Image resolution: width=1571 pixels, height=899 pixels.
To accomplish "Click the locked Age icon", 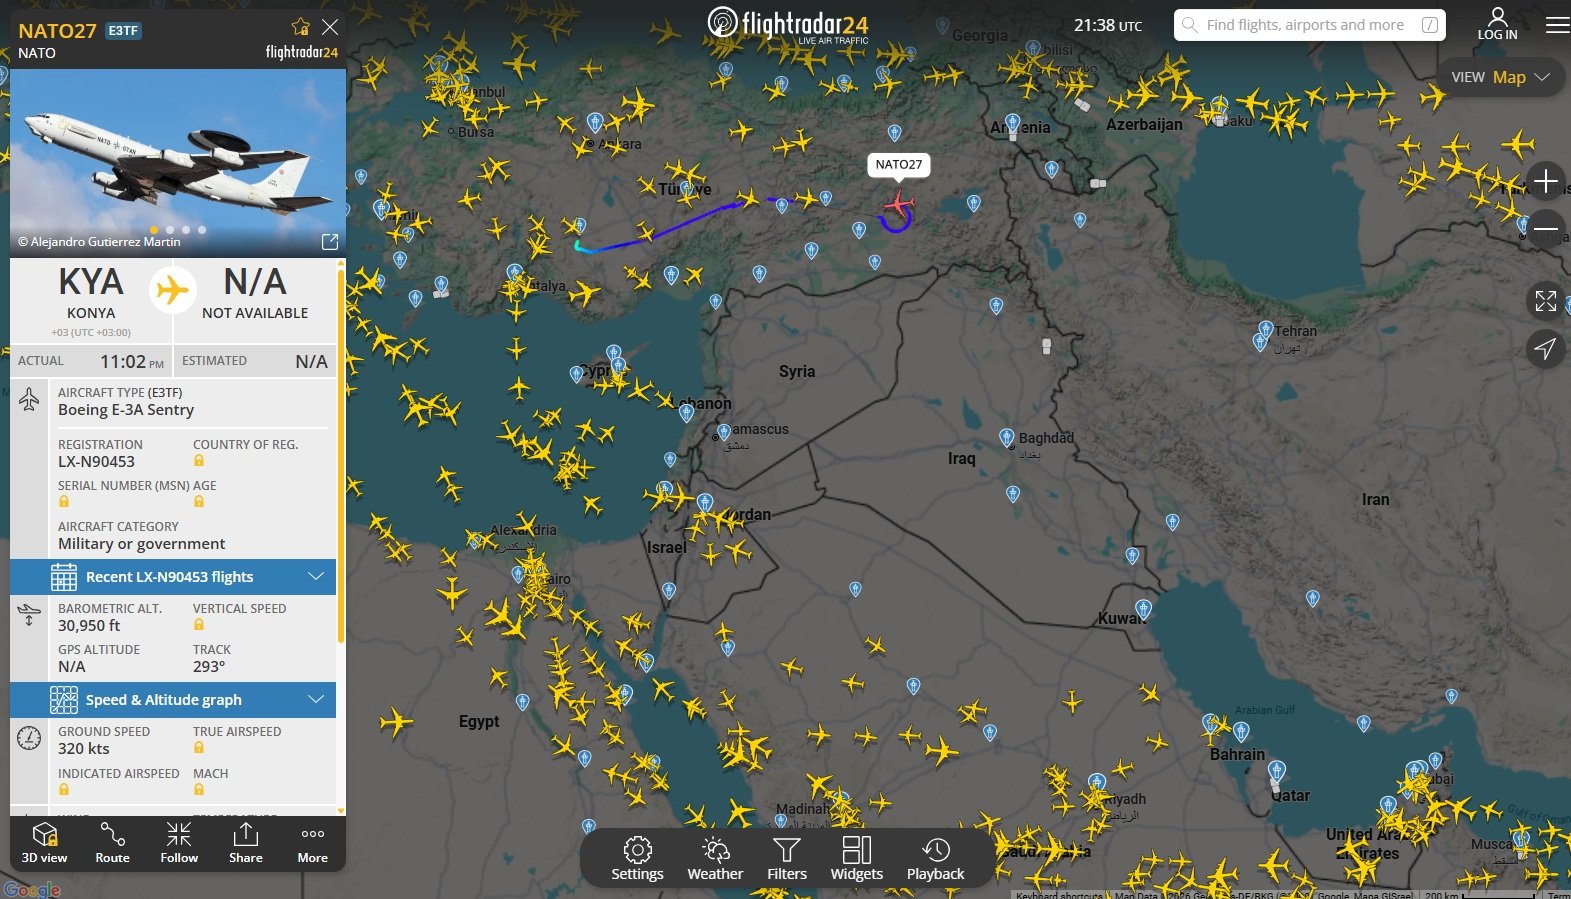I will 199,502.
